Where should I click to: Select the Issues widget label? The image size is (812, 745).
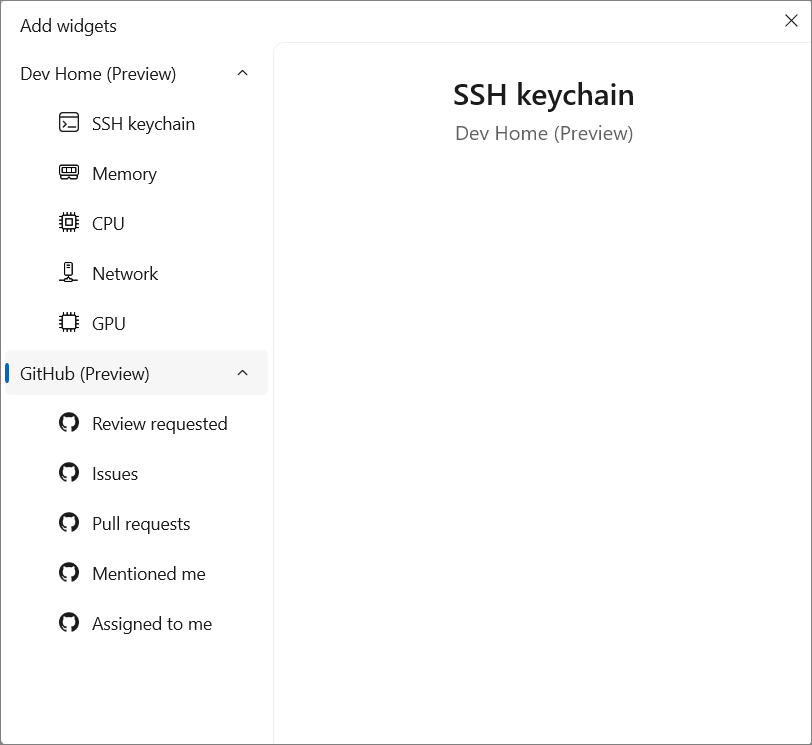tap(115, 474)
